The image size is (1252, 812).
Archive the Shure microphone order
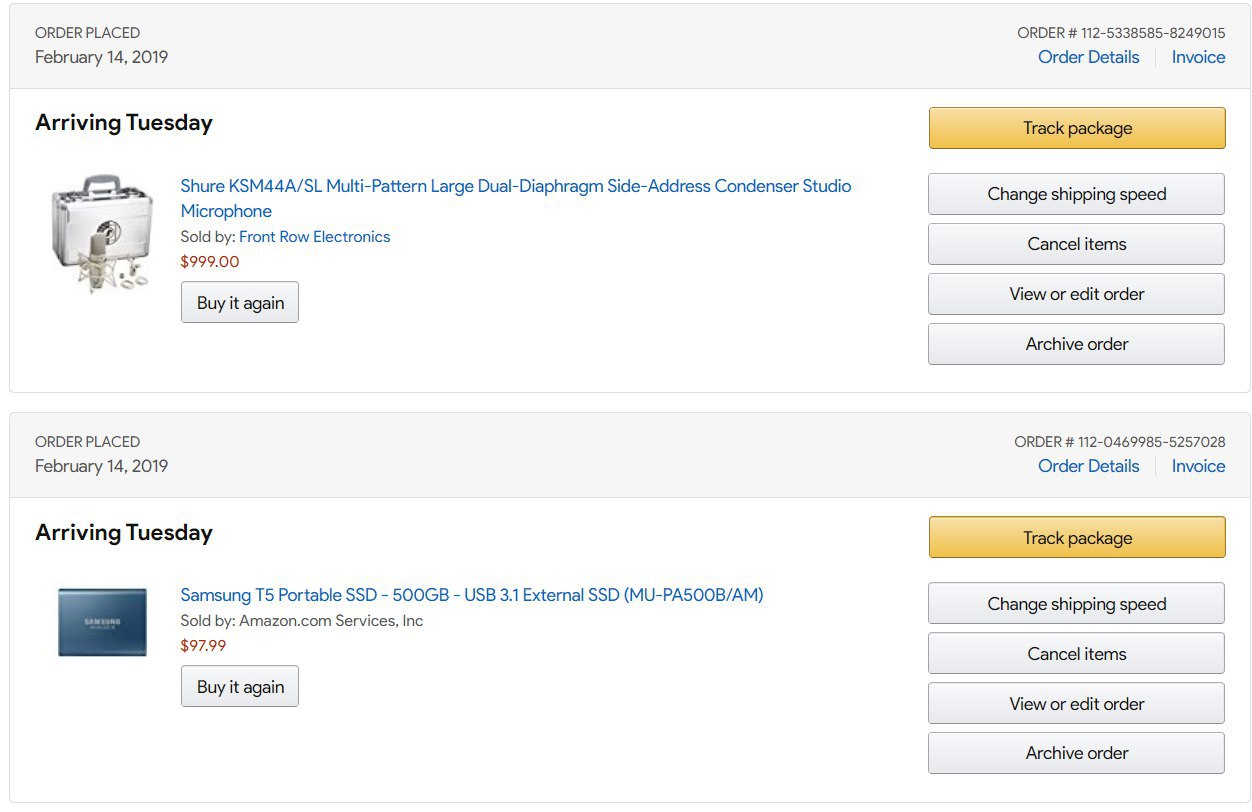point(1076,344)
